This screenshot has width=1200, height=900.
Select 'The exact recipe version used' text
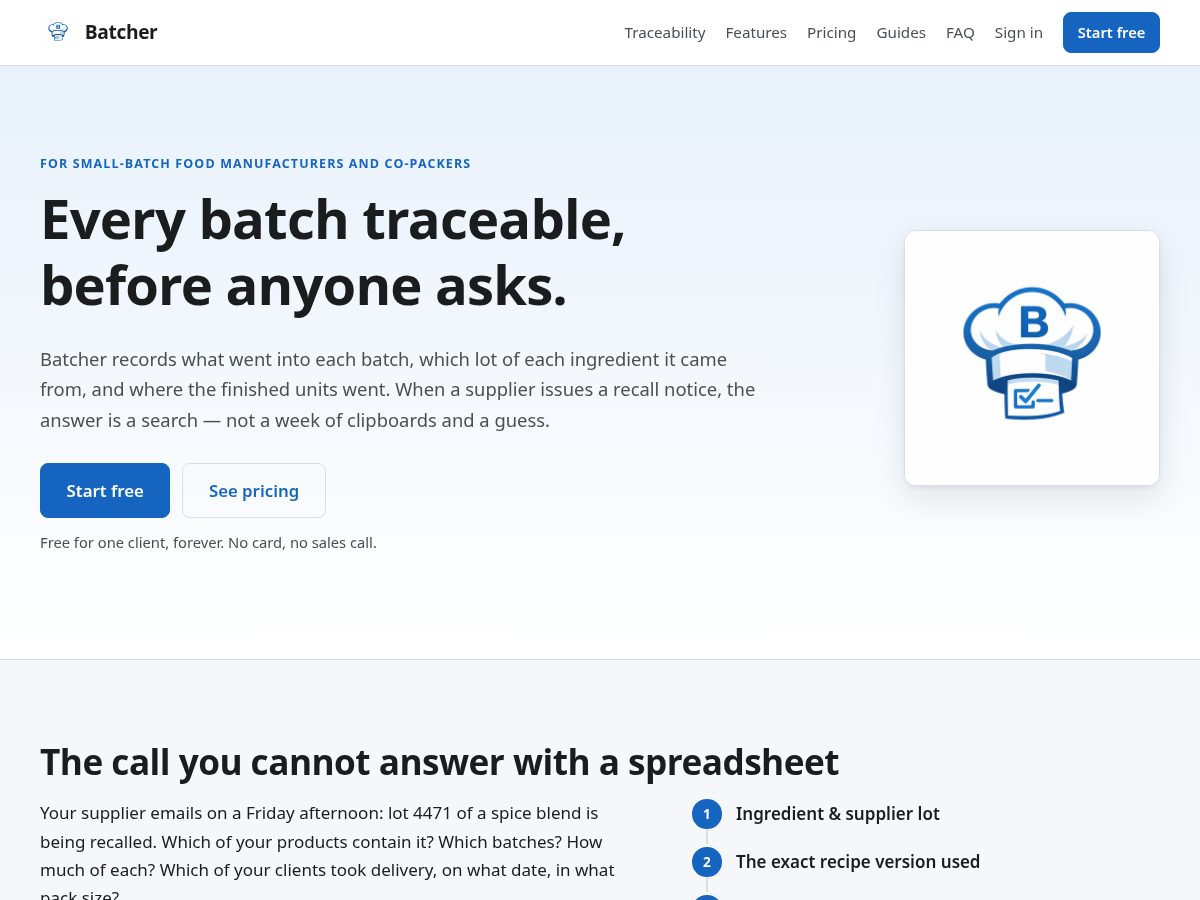coord(858,862)
